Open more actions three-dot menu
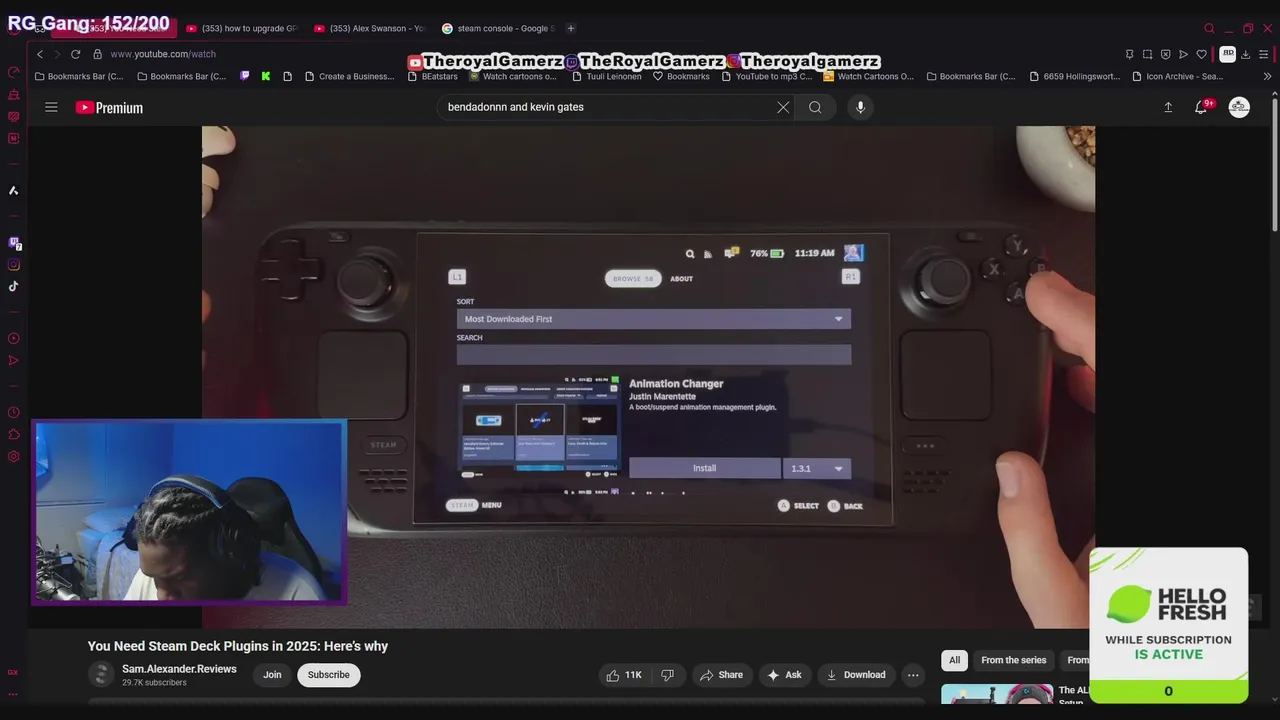The image size is (1280, 720). [x=912, y=675]
